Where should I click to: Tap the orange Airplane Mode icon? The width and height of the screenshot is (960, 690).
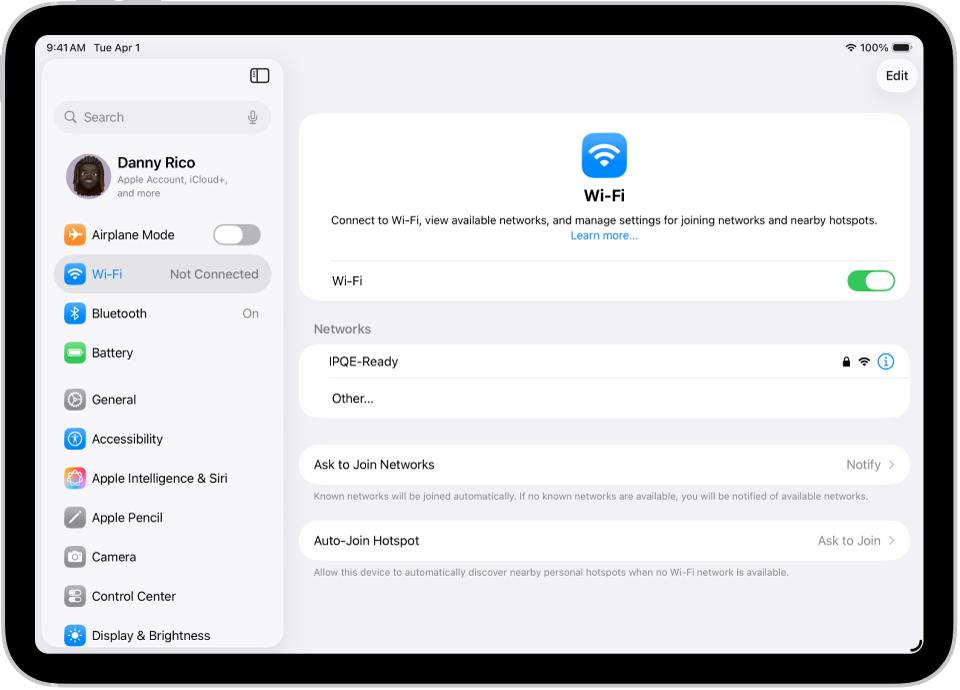[75, 234]
